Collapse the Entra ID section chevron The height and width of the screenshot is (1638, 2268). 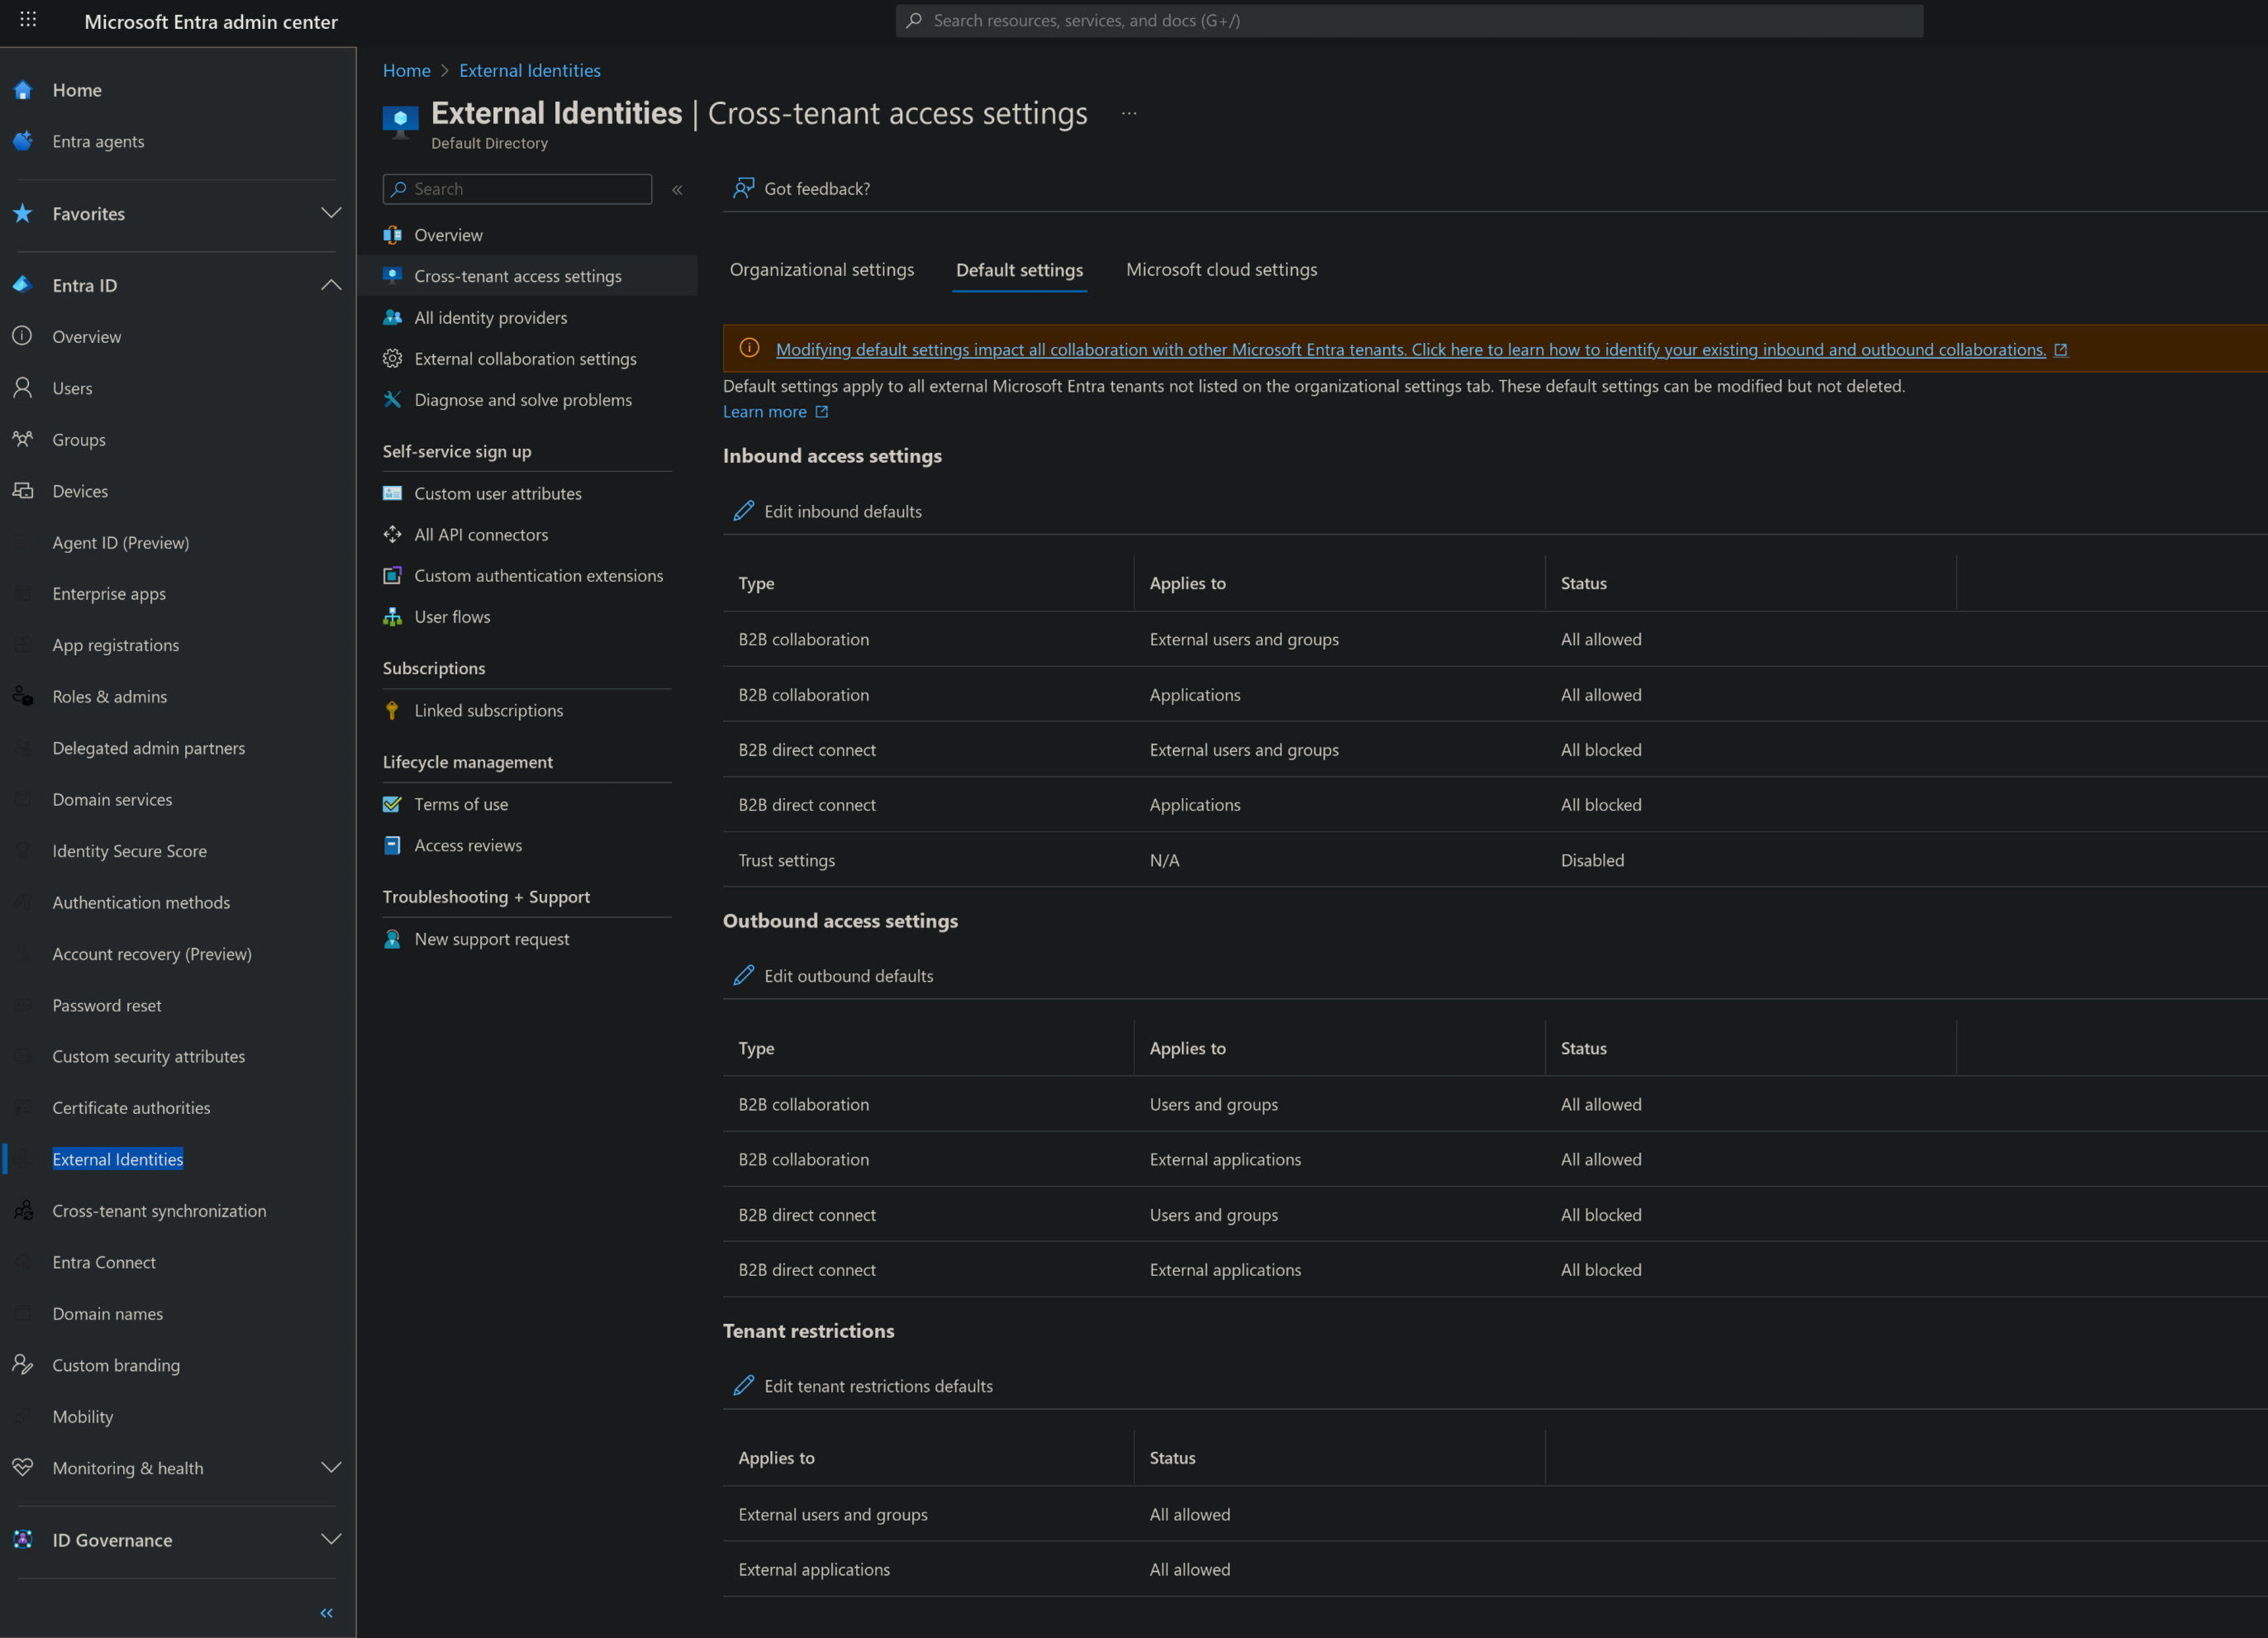[x=331, y=285]
